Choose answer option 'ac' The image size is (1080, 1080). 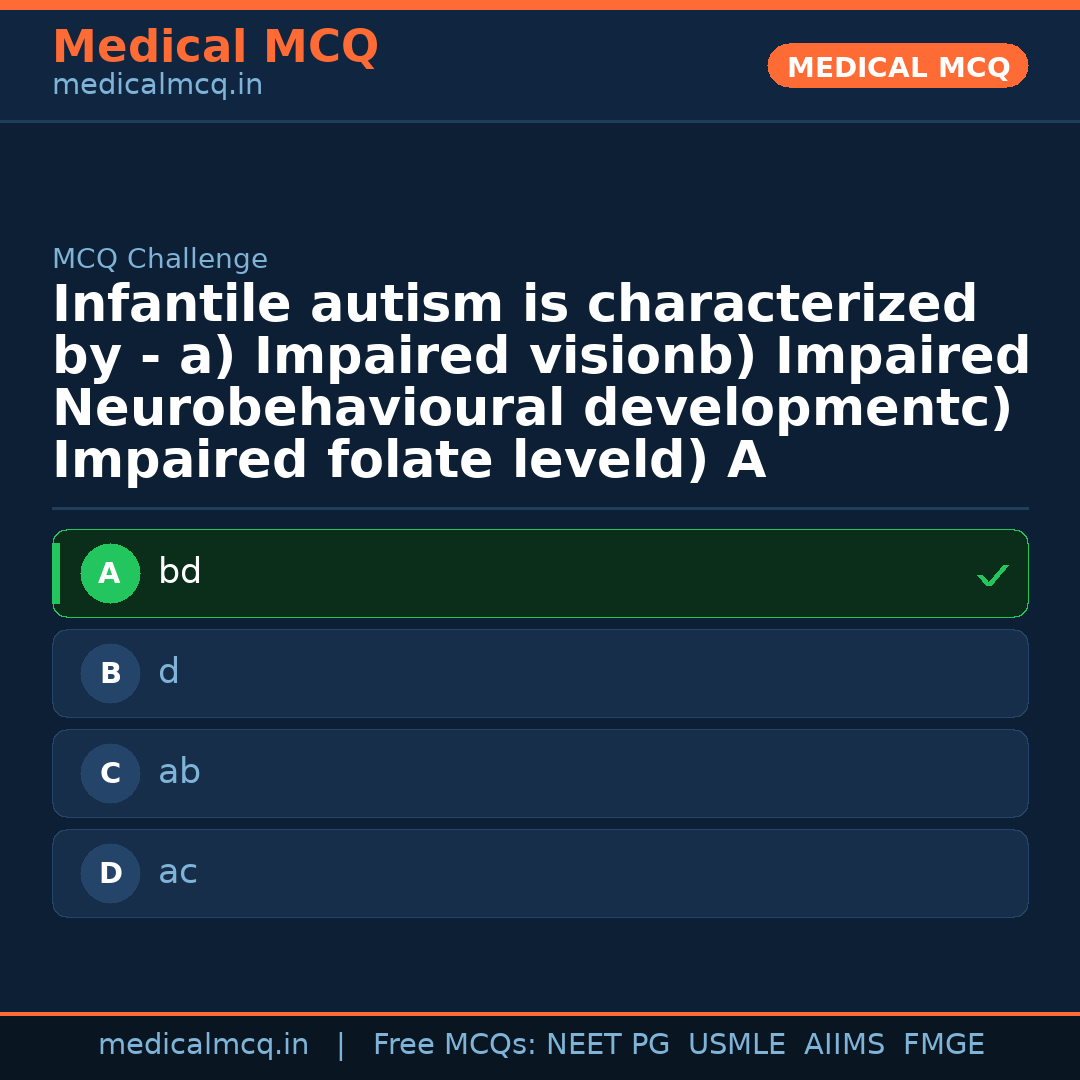pos(540,873)
